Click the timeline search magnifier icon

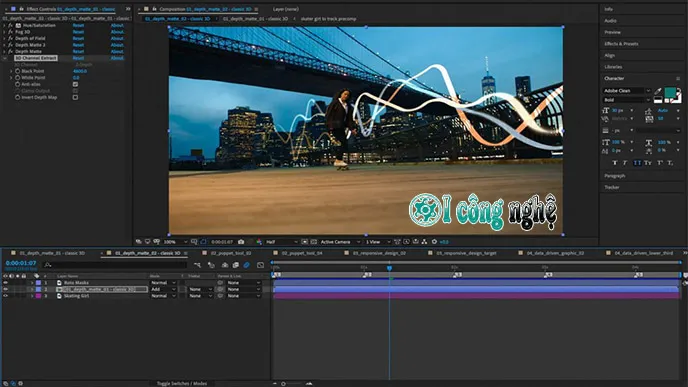point(48,265)
